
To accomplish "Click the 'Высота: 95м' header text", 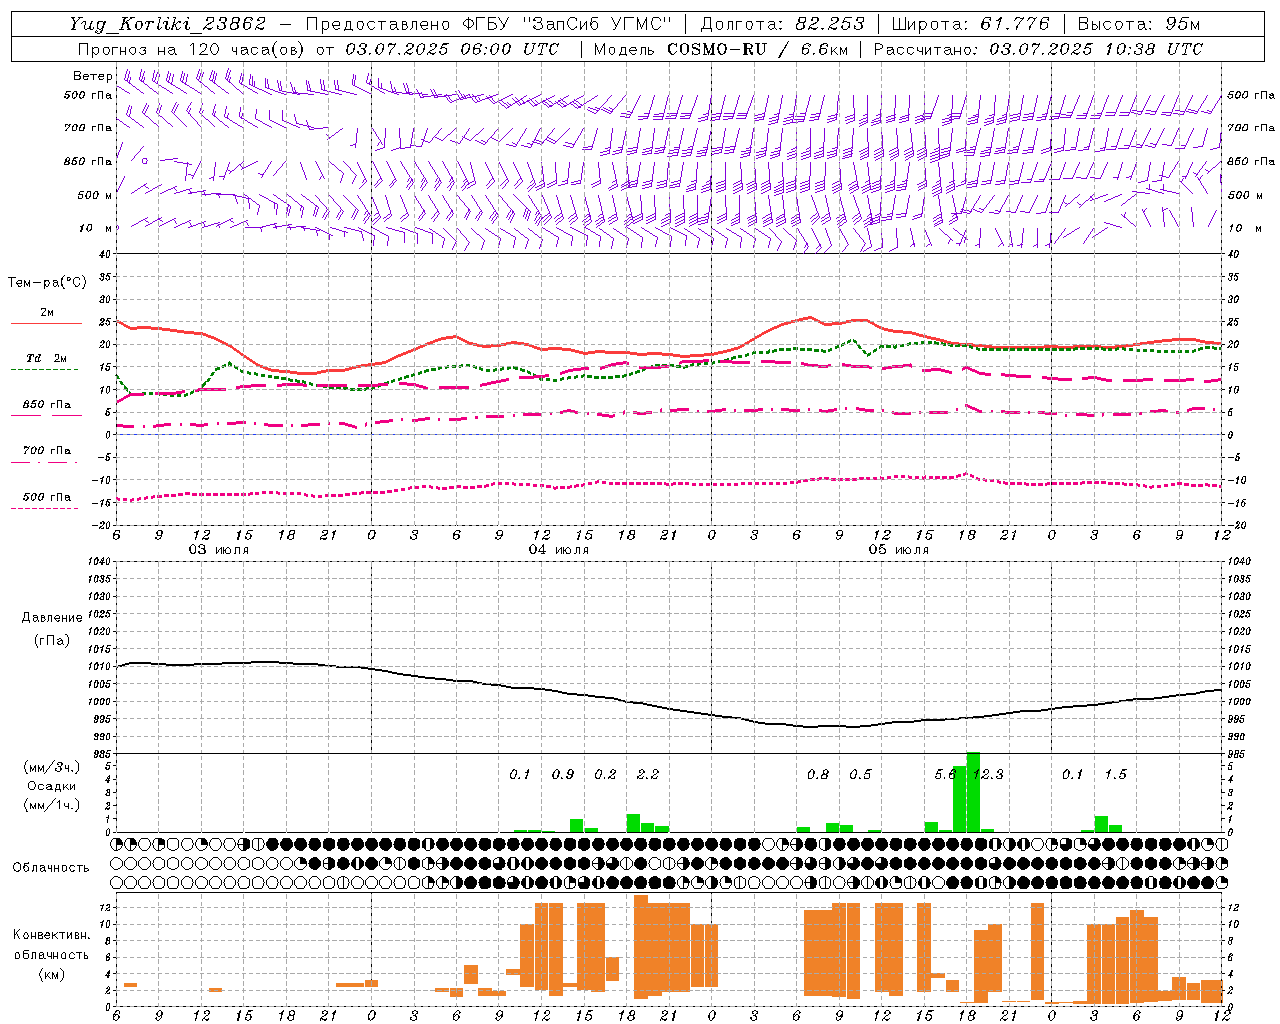I will pos(1138,24).
